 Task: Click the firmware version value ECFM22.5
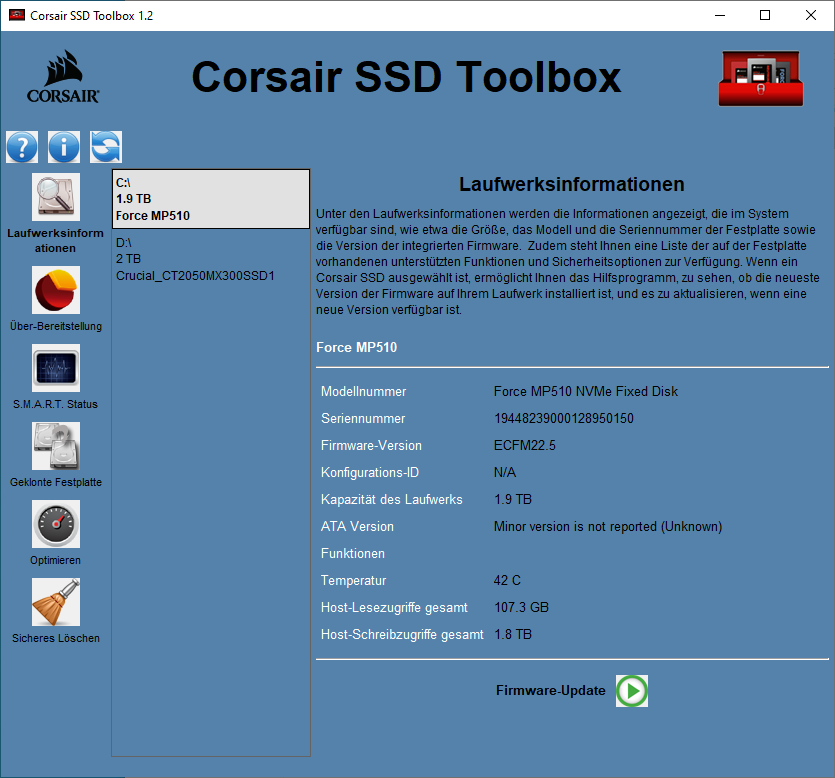coord(525,446)
